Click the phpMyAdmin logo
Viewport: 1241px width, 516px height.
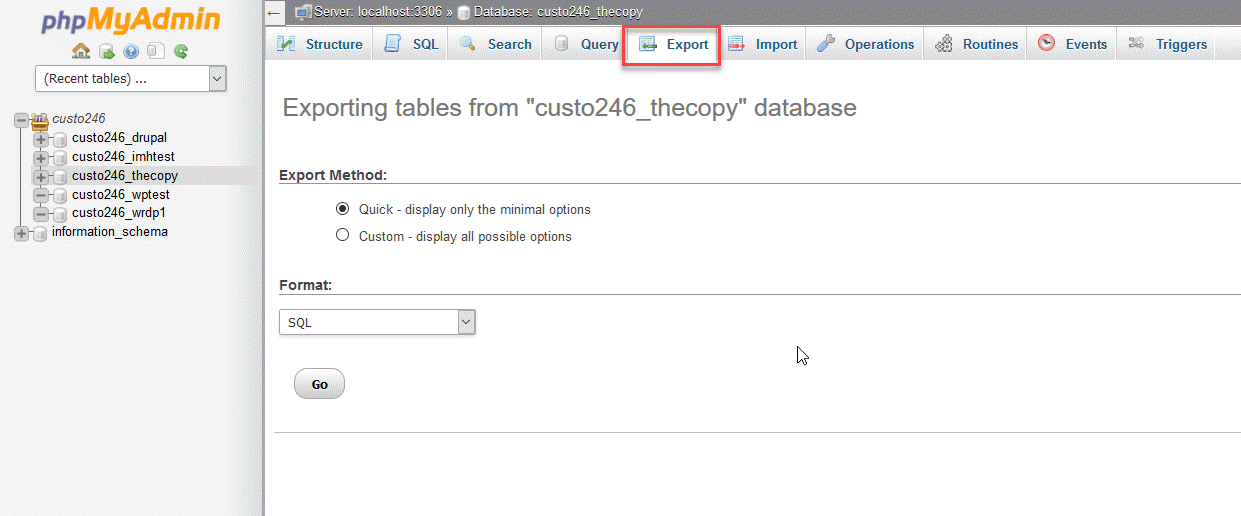[x=130, y=21]
